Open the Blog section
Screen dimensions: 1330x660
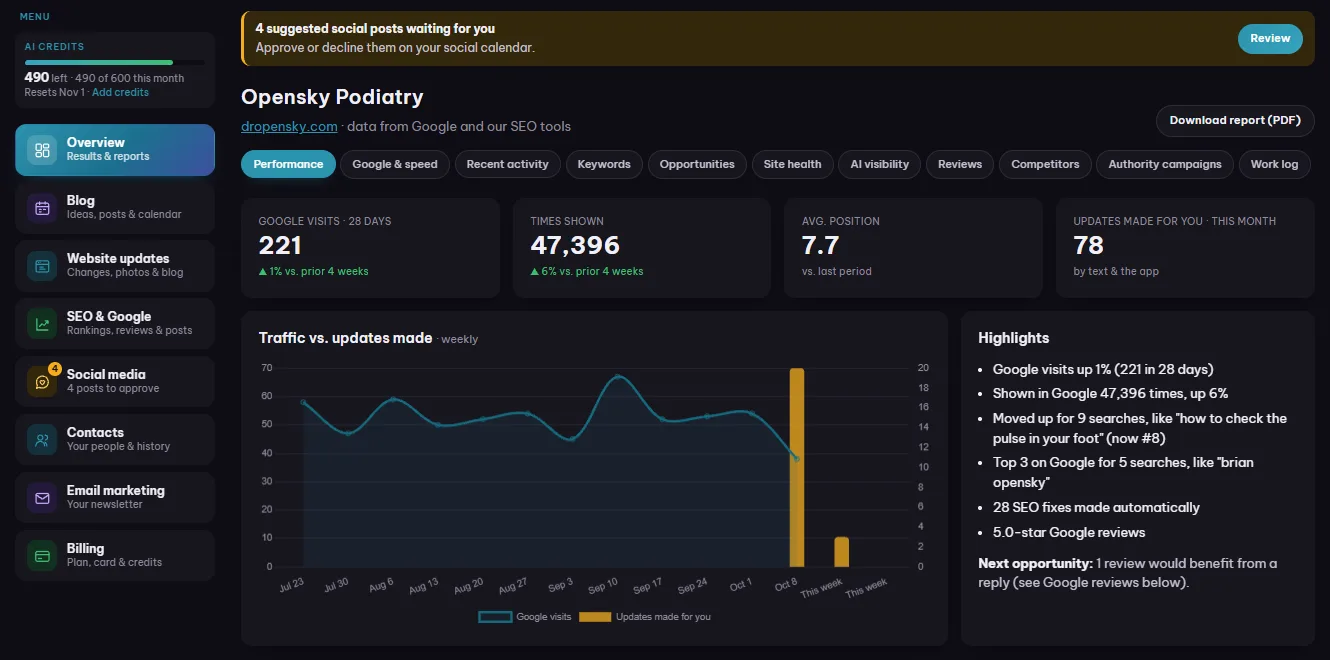[115, 208]
